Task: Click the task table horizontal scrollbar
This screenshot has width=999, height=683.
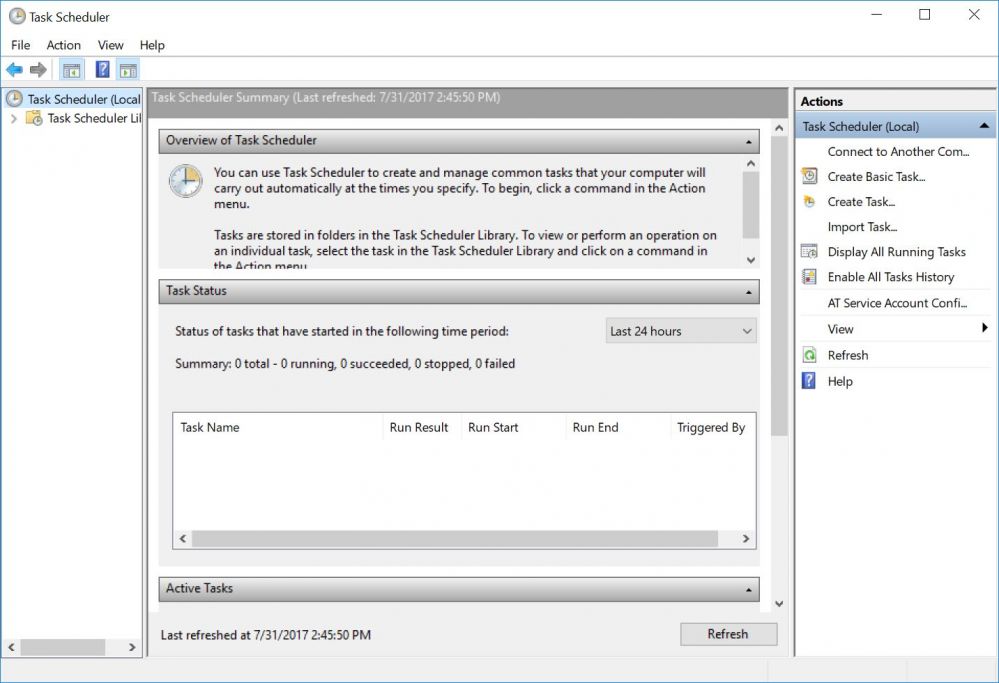Action: tap(455, 538)
